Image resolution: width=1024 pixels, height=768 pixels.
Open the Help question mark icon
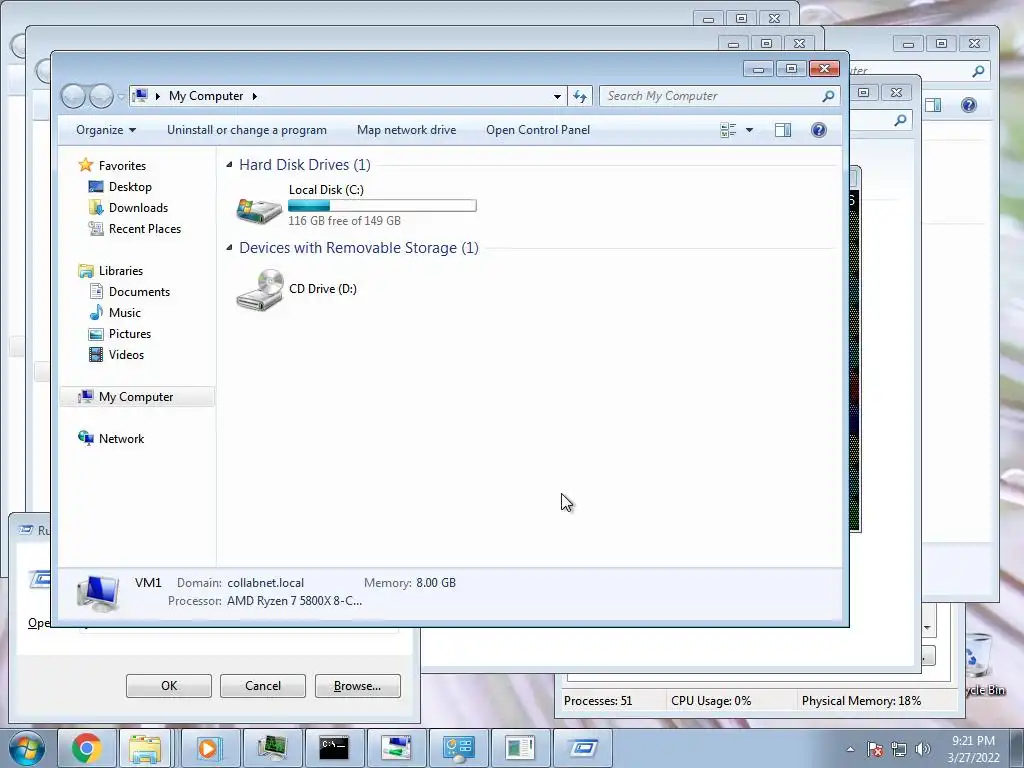click(x=818, y=130)
